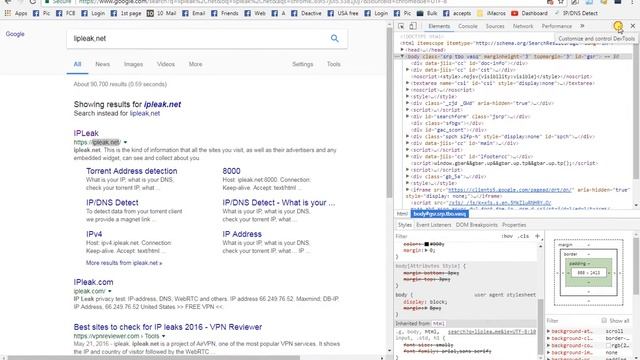Click More results from ipleak.net

pyautogui.click(x=124, y=263)
